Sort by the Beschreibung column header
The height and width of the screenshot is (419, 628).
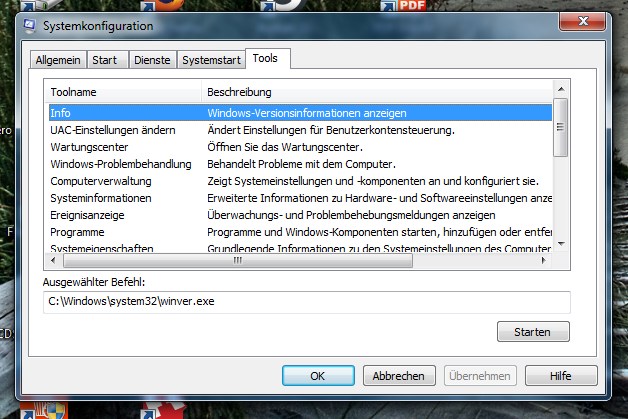tap(376, 92)
